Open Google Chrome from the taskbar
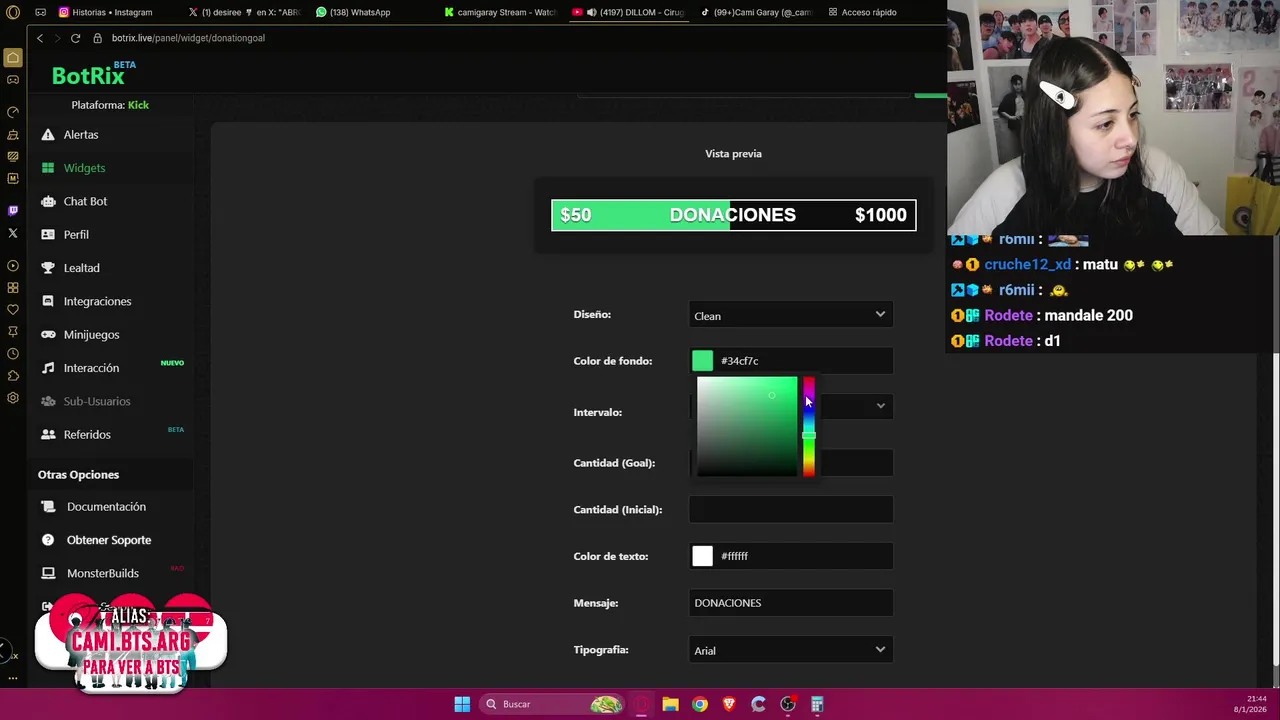Image resolution: width=1280 pixels, height=720 pixels. (x=700, y=704)
